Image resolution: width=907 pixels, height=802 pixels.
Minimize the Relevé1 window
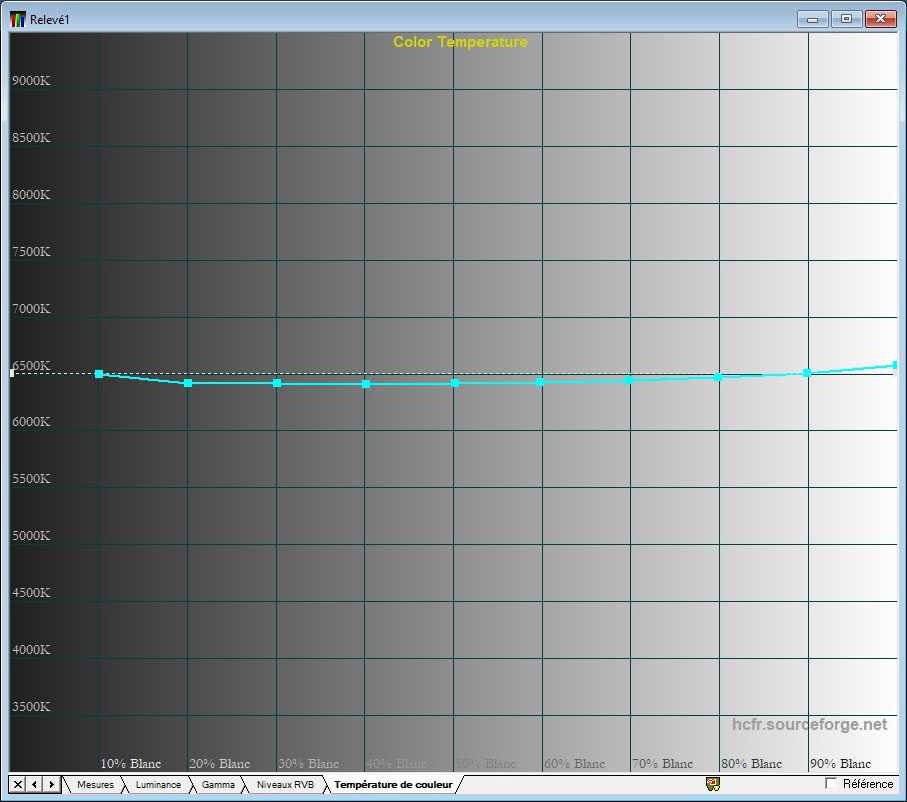pos(813,19)
